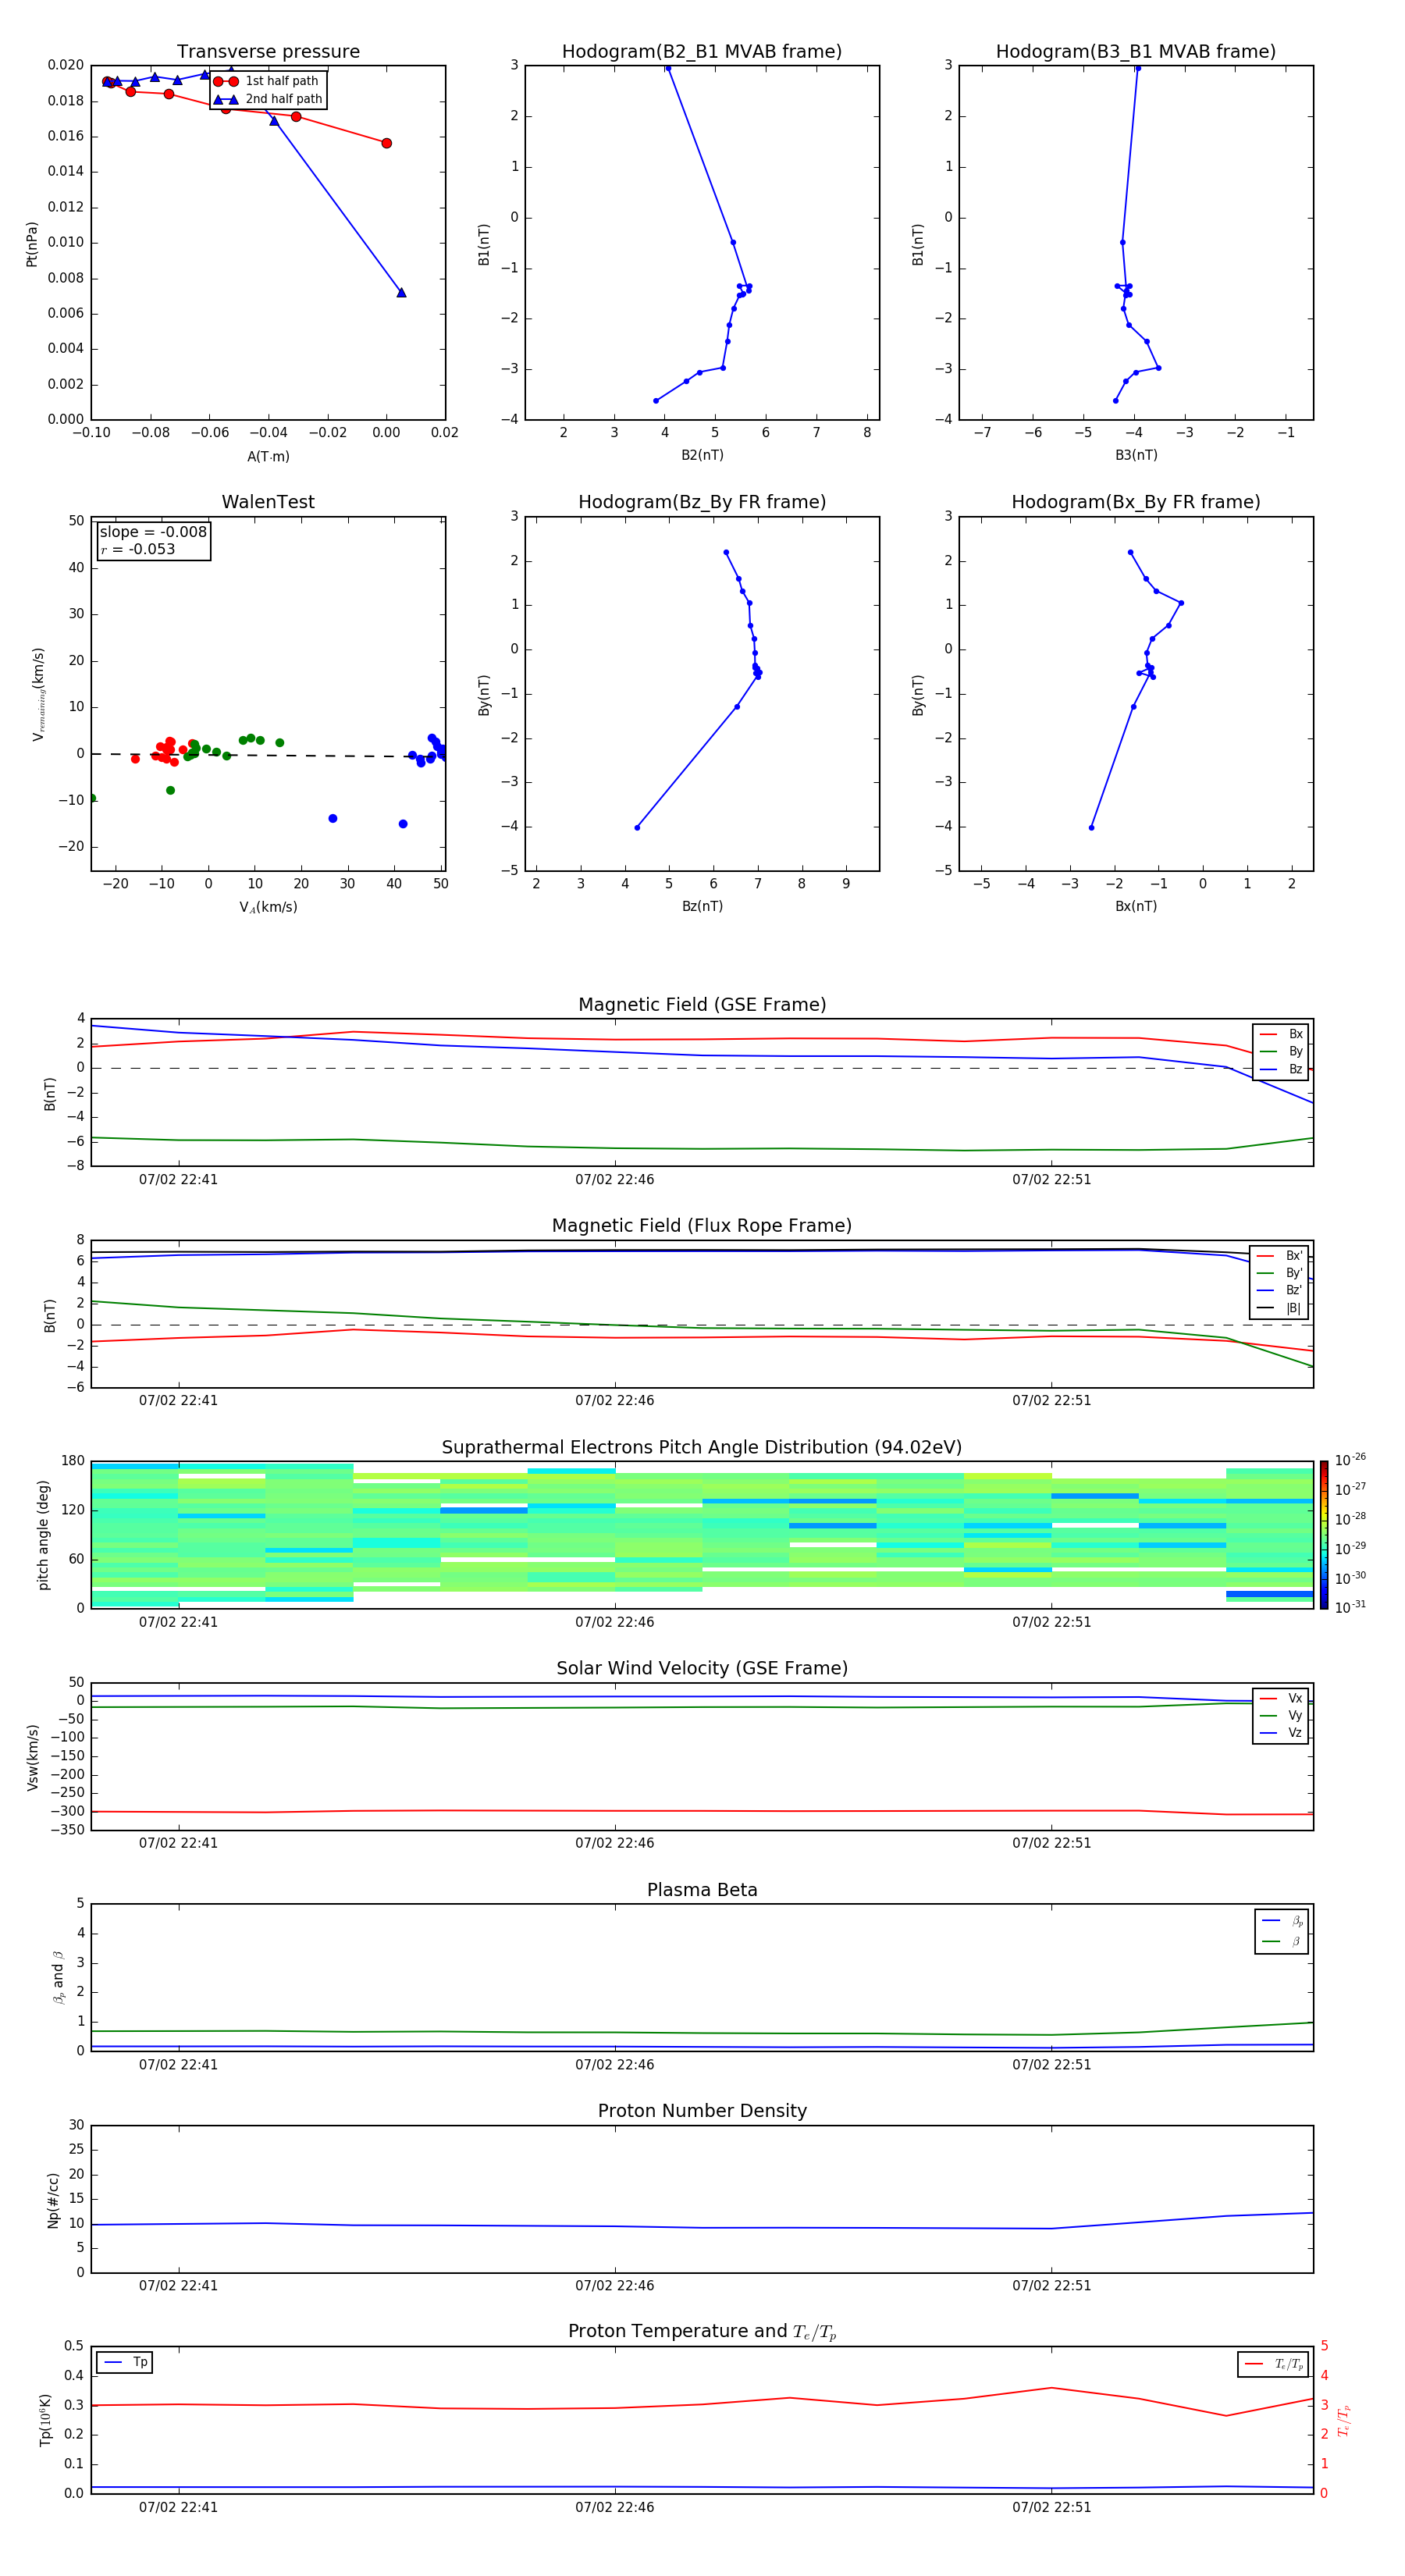Click the 'Solar Wind Velocity (GSE Frame)' title
The width and height of the screenshot is (1405, 2576).
(x=702, y=1668)
